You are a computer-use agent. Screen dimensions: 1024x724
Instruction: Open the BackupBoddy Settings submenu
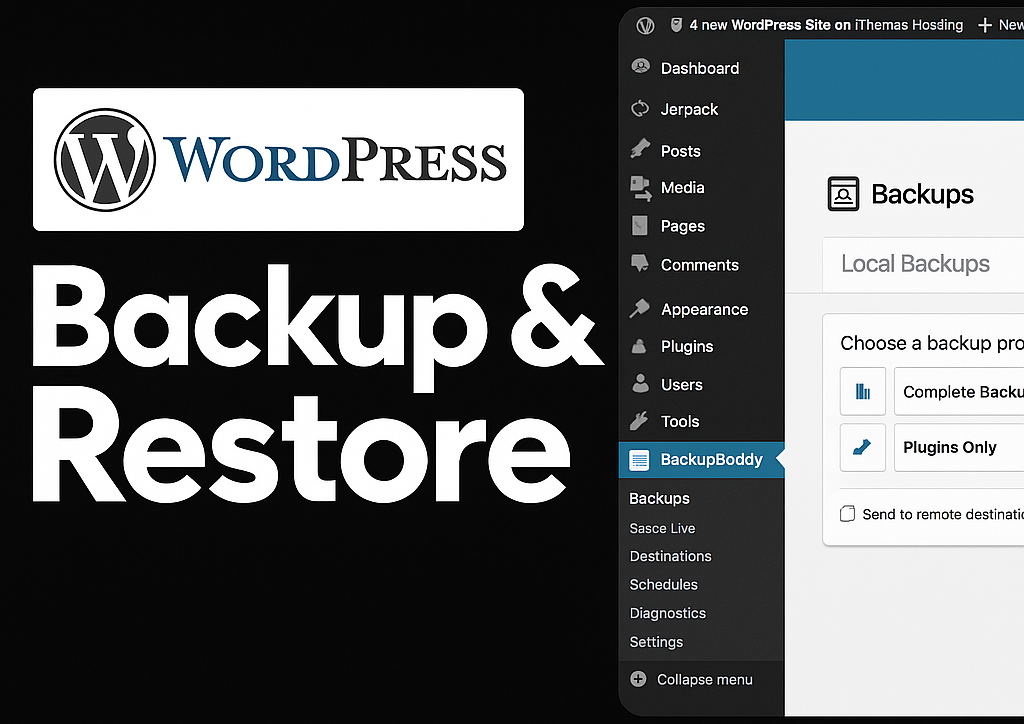(x=656, y=642)
